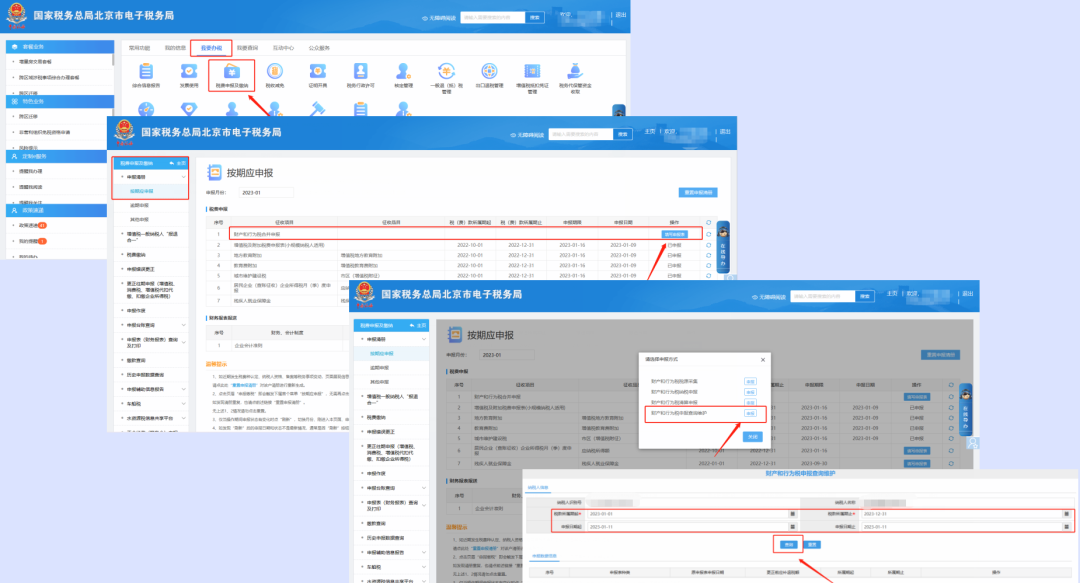Click 填写申报表 button in middle window row 1

click(674, 234)
